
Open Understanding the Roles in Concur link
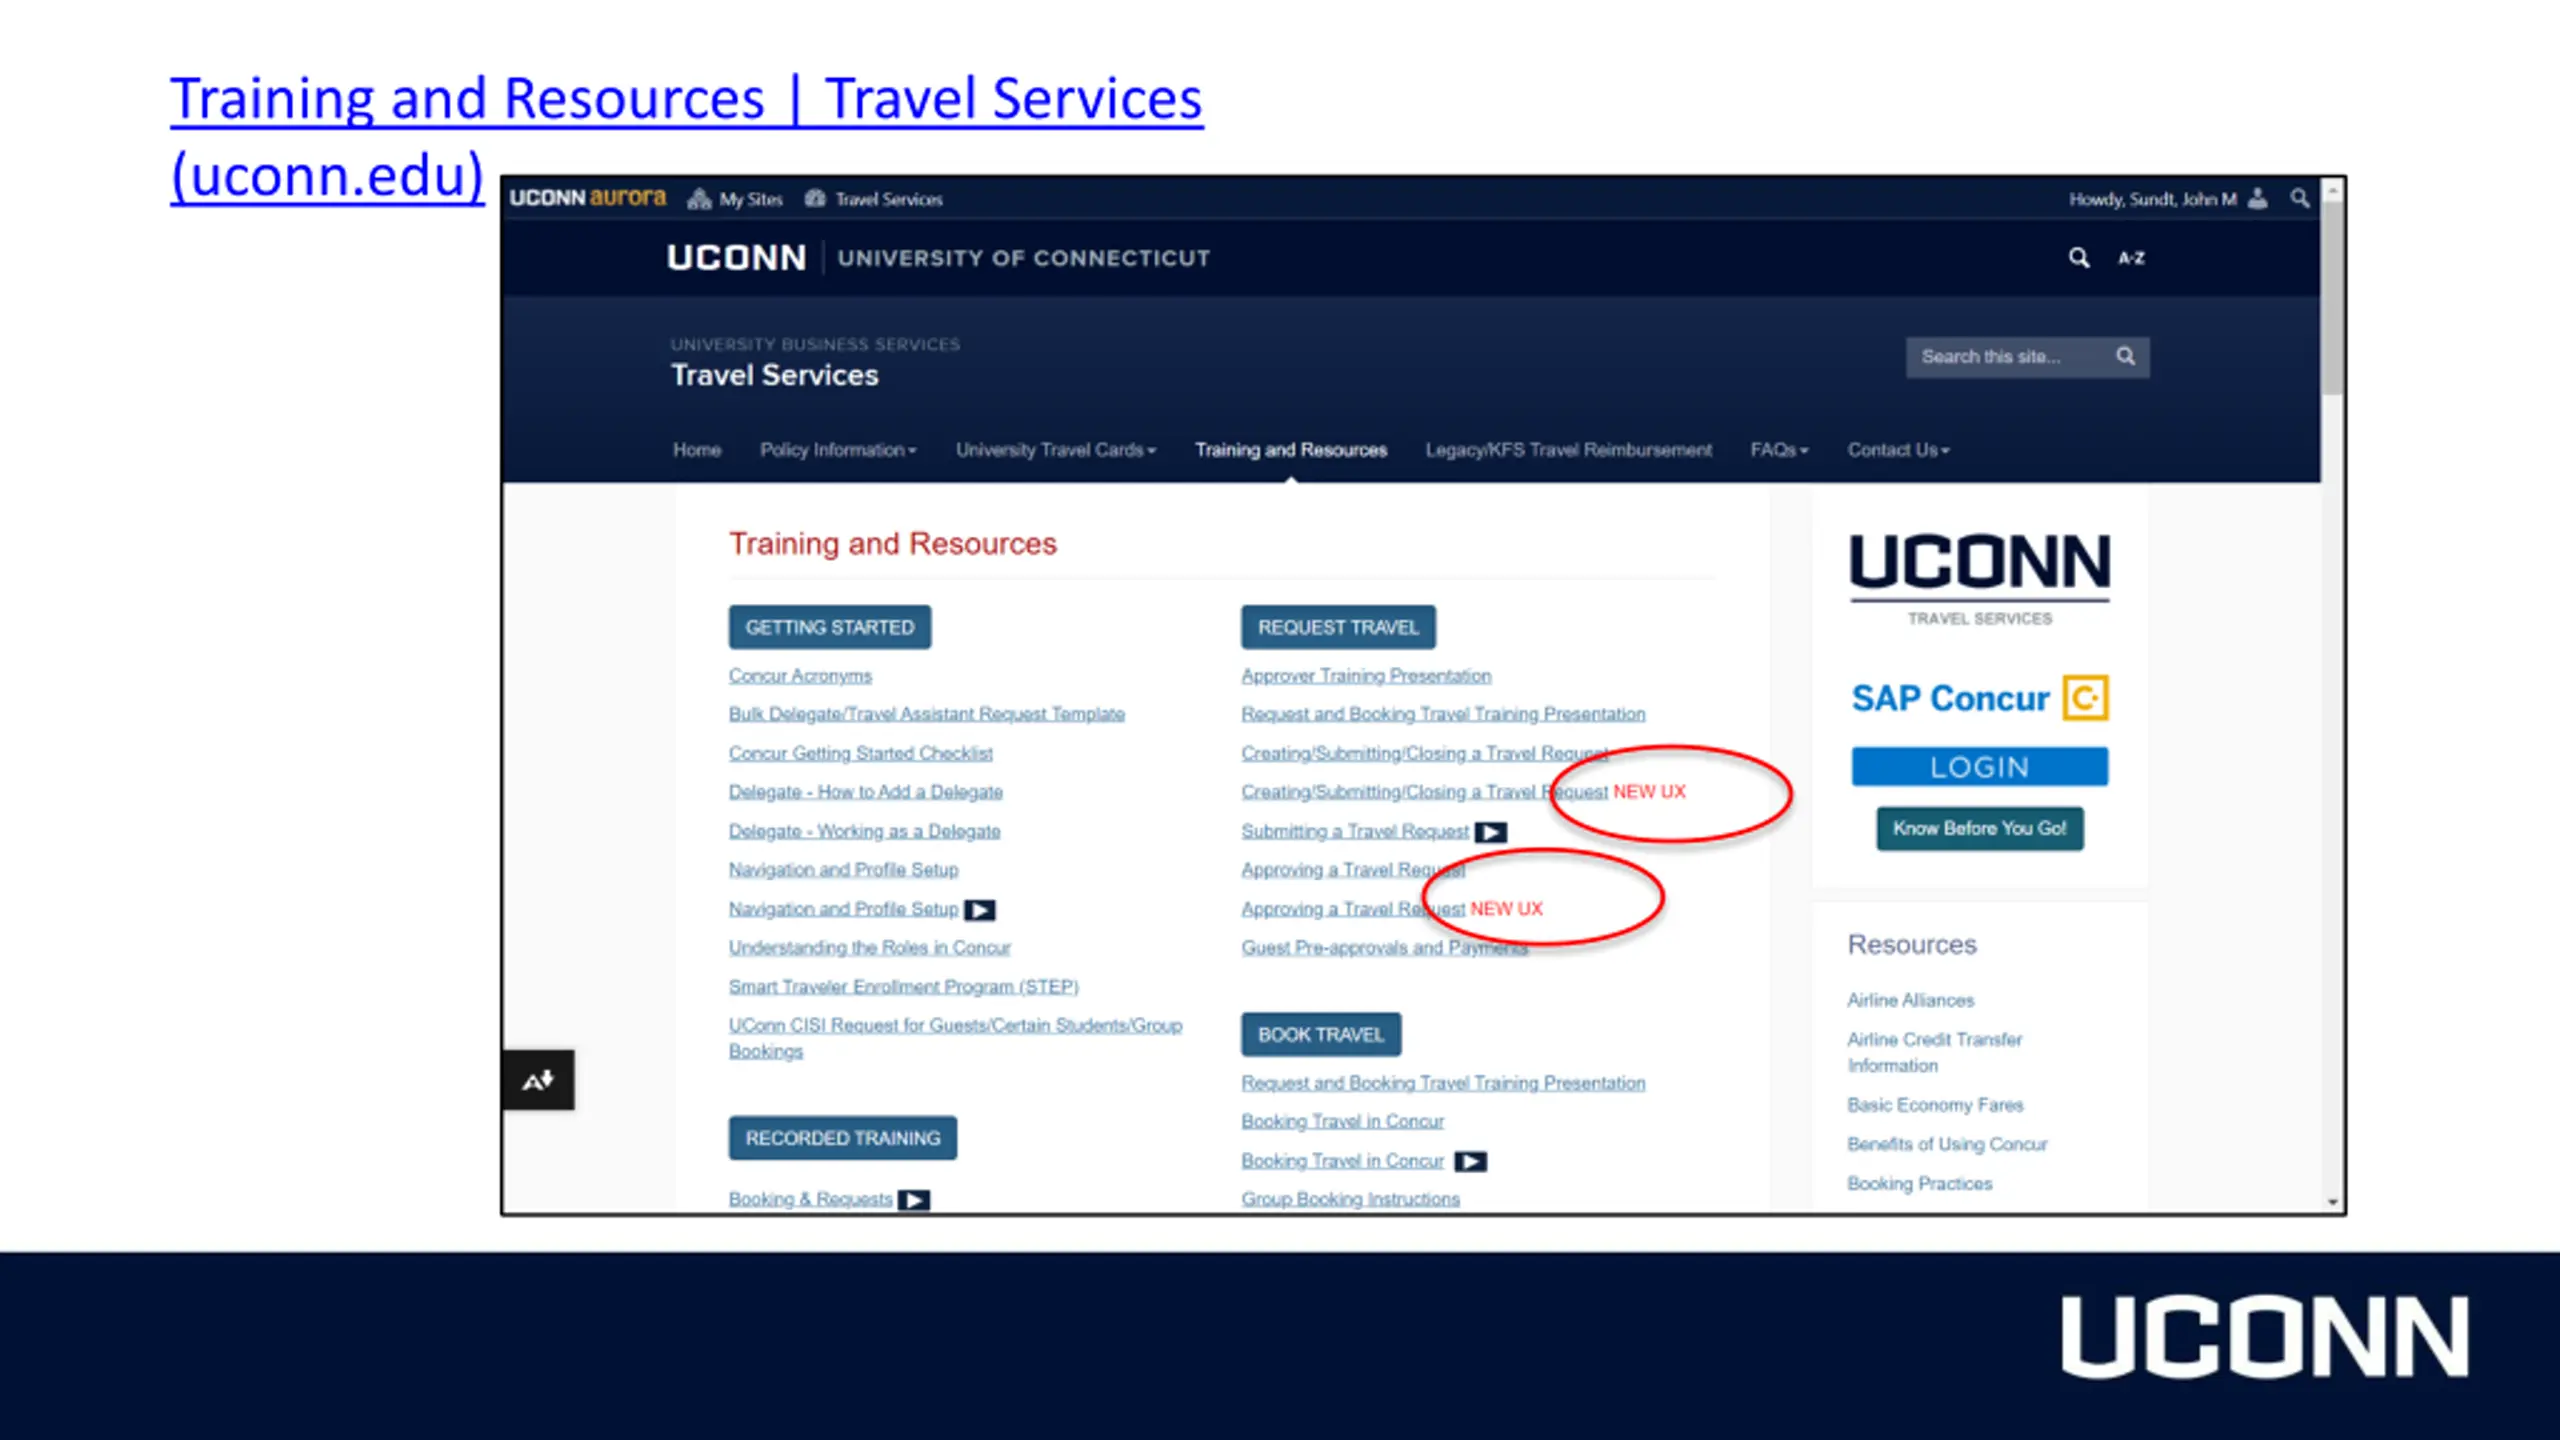(870, 948)
